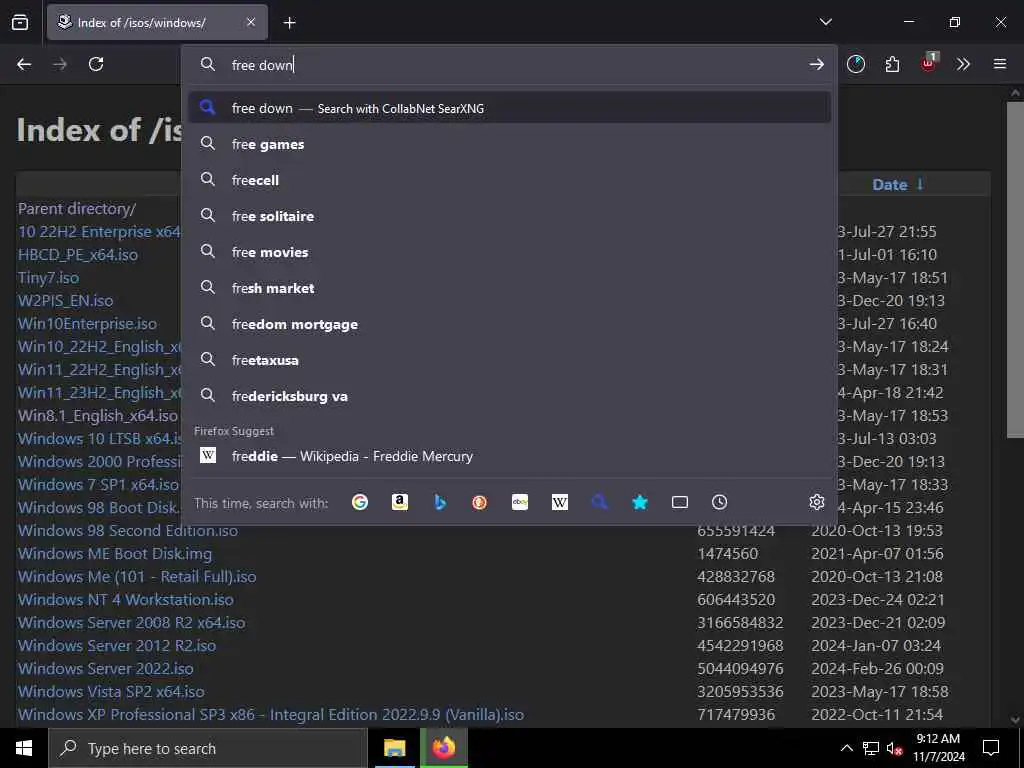1024x768 pixels.
Task: Download Windows ME Boot Disk.img
Action: 115,554
